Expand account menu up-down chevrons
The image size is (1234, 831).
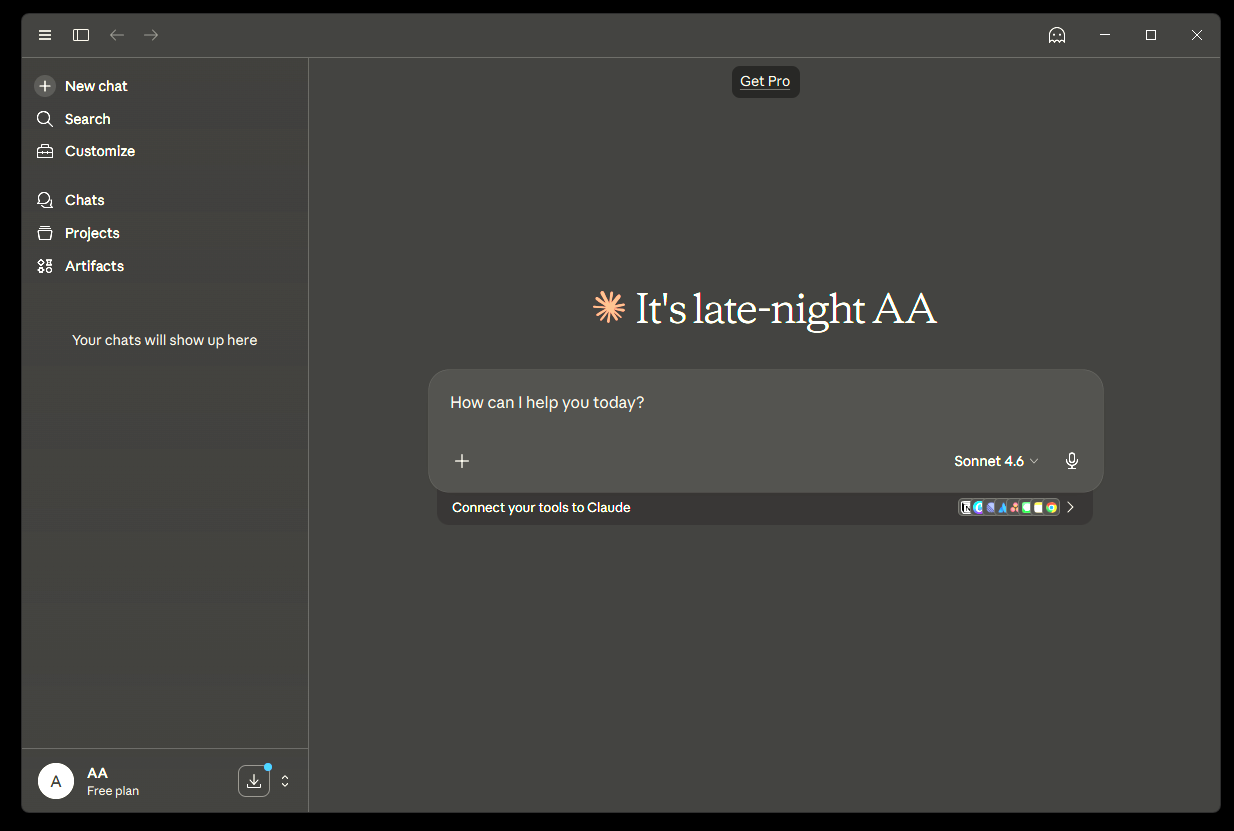pos(285,781)
